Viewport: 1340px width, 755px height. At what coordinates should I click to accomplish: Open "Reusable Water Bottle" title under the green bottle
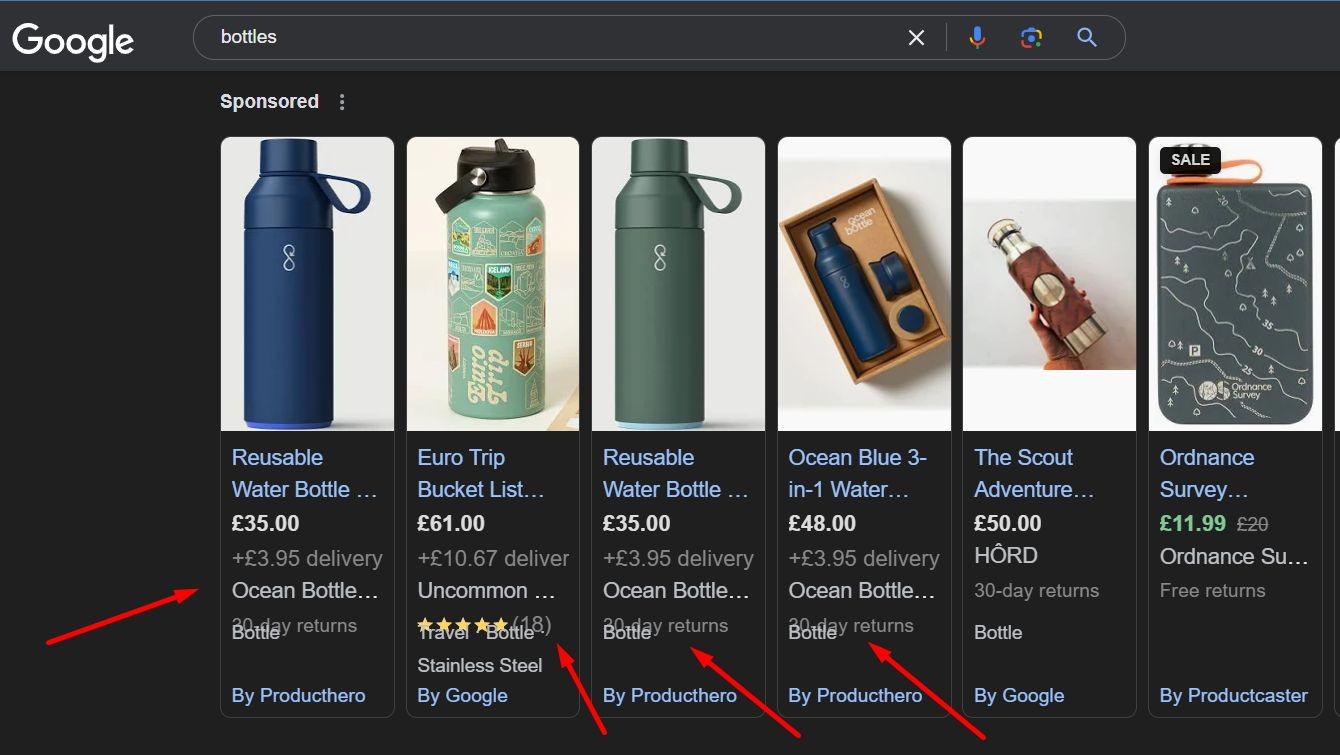[x=675, y=473]
